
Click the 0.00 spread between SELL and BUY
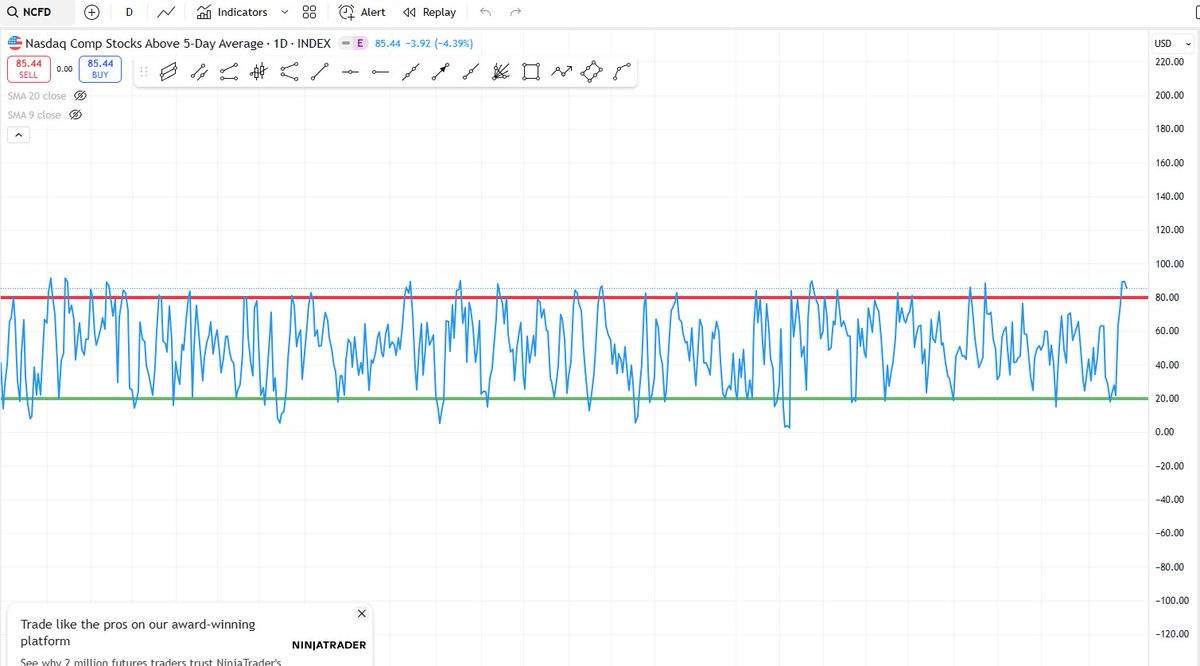tap(64, 69)
